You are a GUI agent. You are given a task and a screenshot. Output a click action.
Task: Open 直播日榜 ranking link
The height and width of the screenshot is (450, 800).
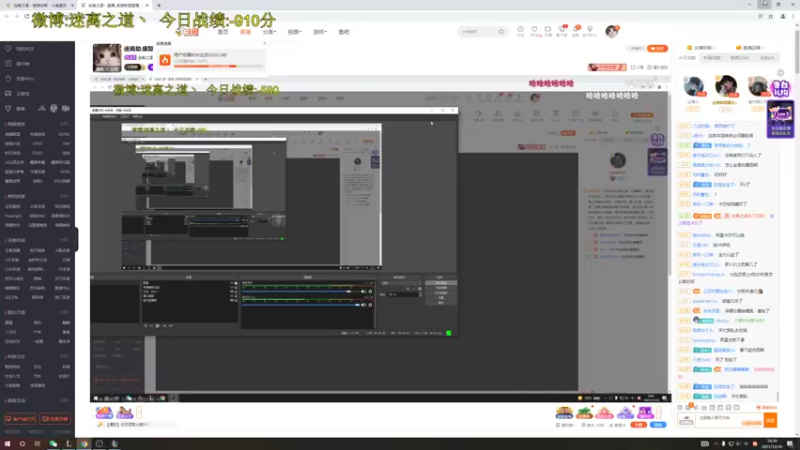tap(750, 47)
